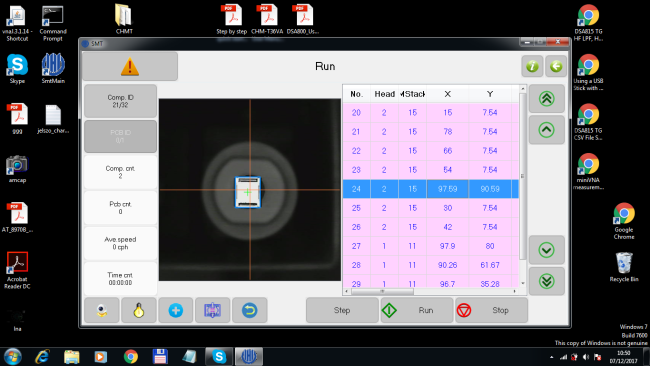Viewport: 650px width, 366px height.
Task: Click the red Stop button
Action: click(491, 310)
